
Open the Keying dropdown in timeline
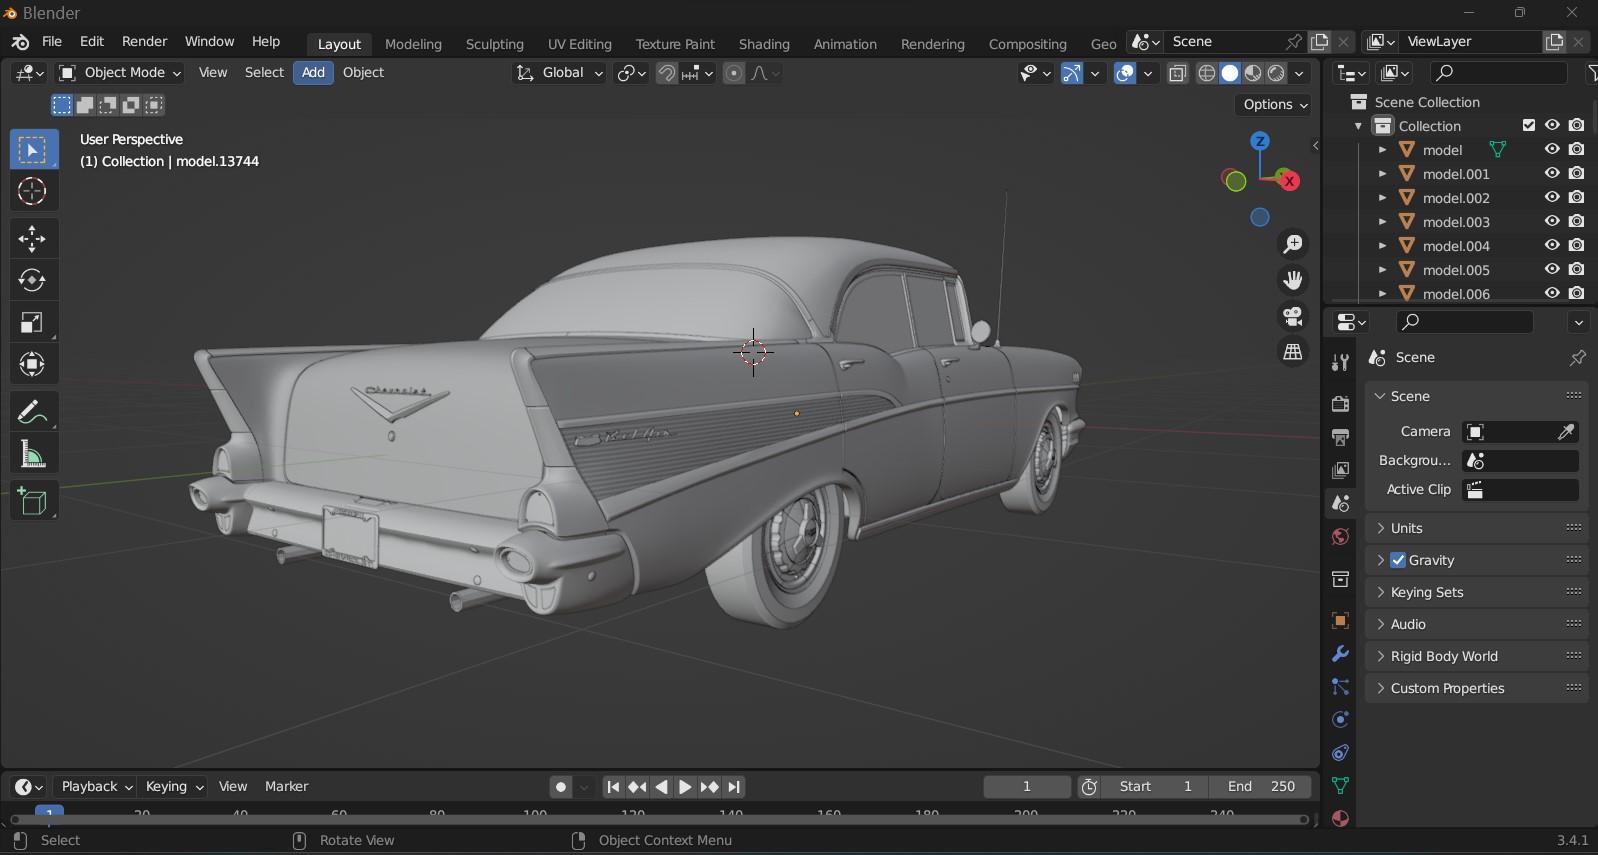[x=173, y=787]
